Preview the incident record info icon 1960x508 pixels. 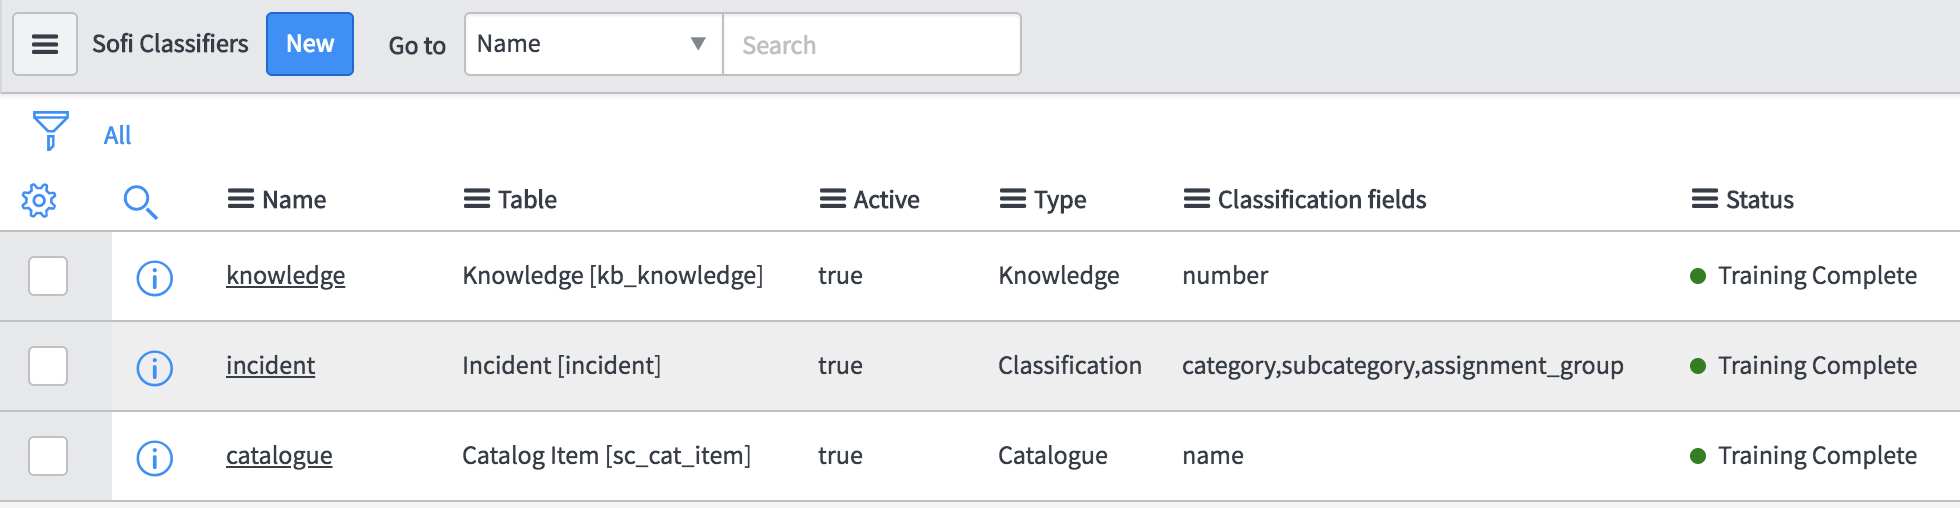154,368
